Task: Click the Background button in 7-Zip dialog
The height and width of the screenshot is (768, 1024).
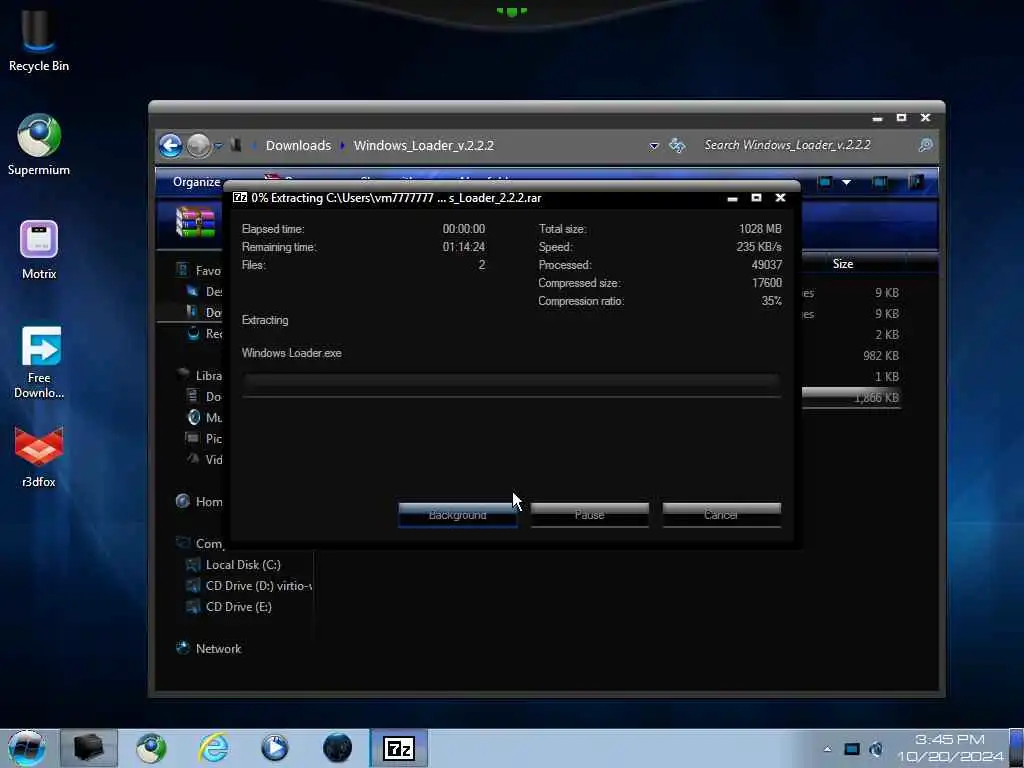Action: [x=458, y=515]
